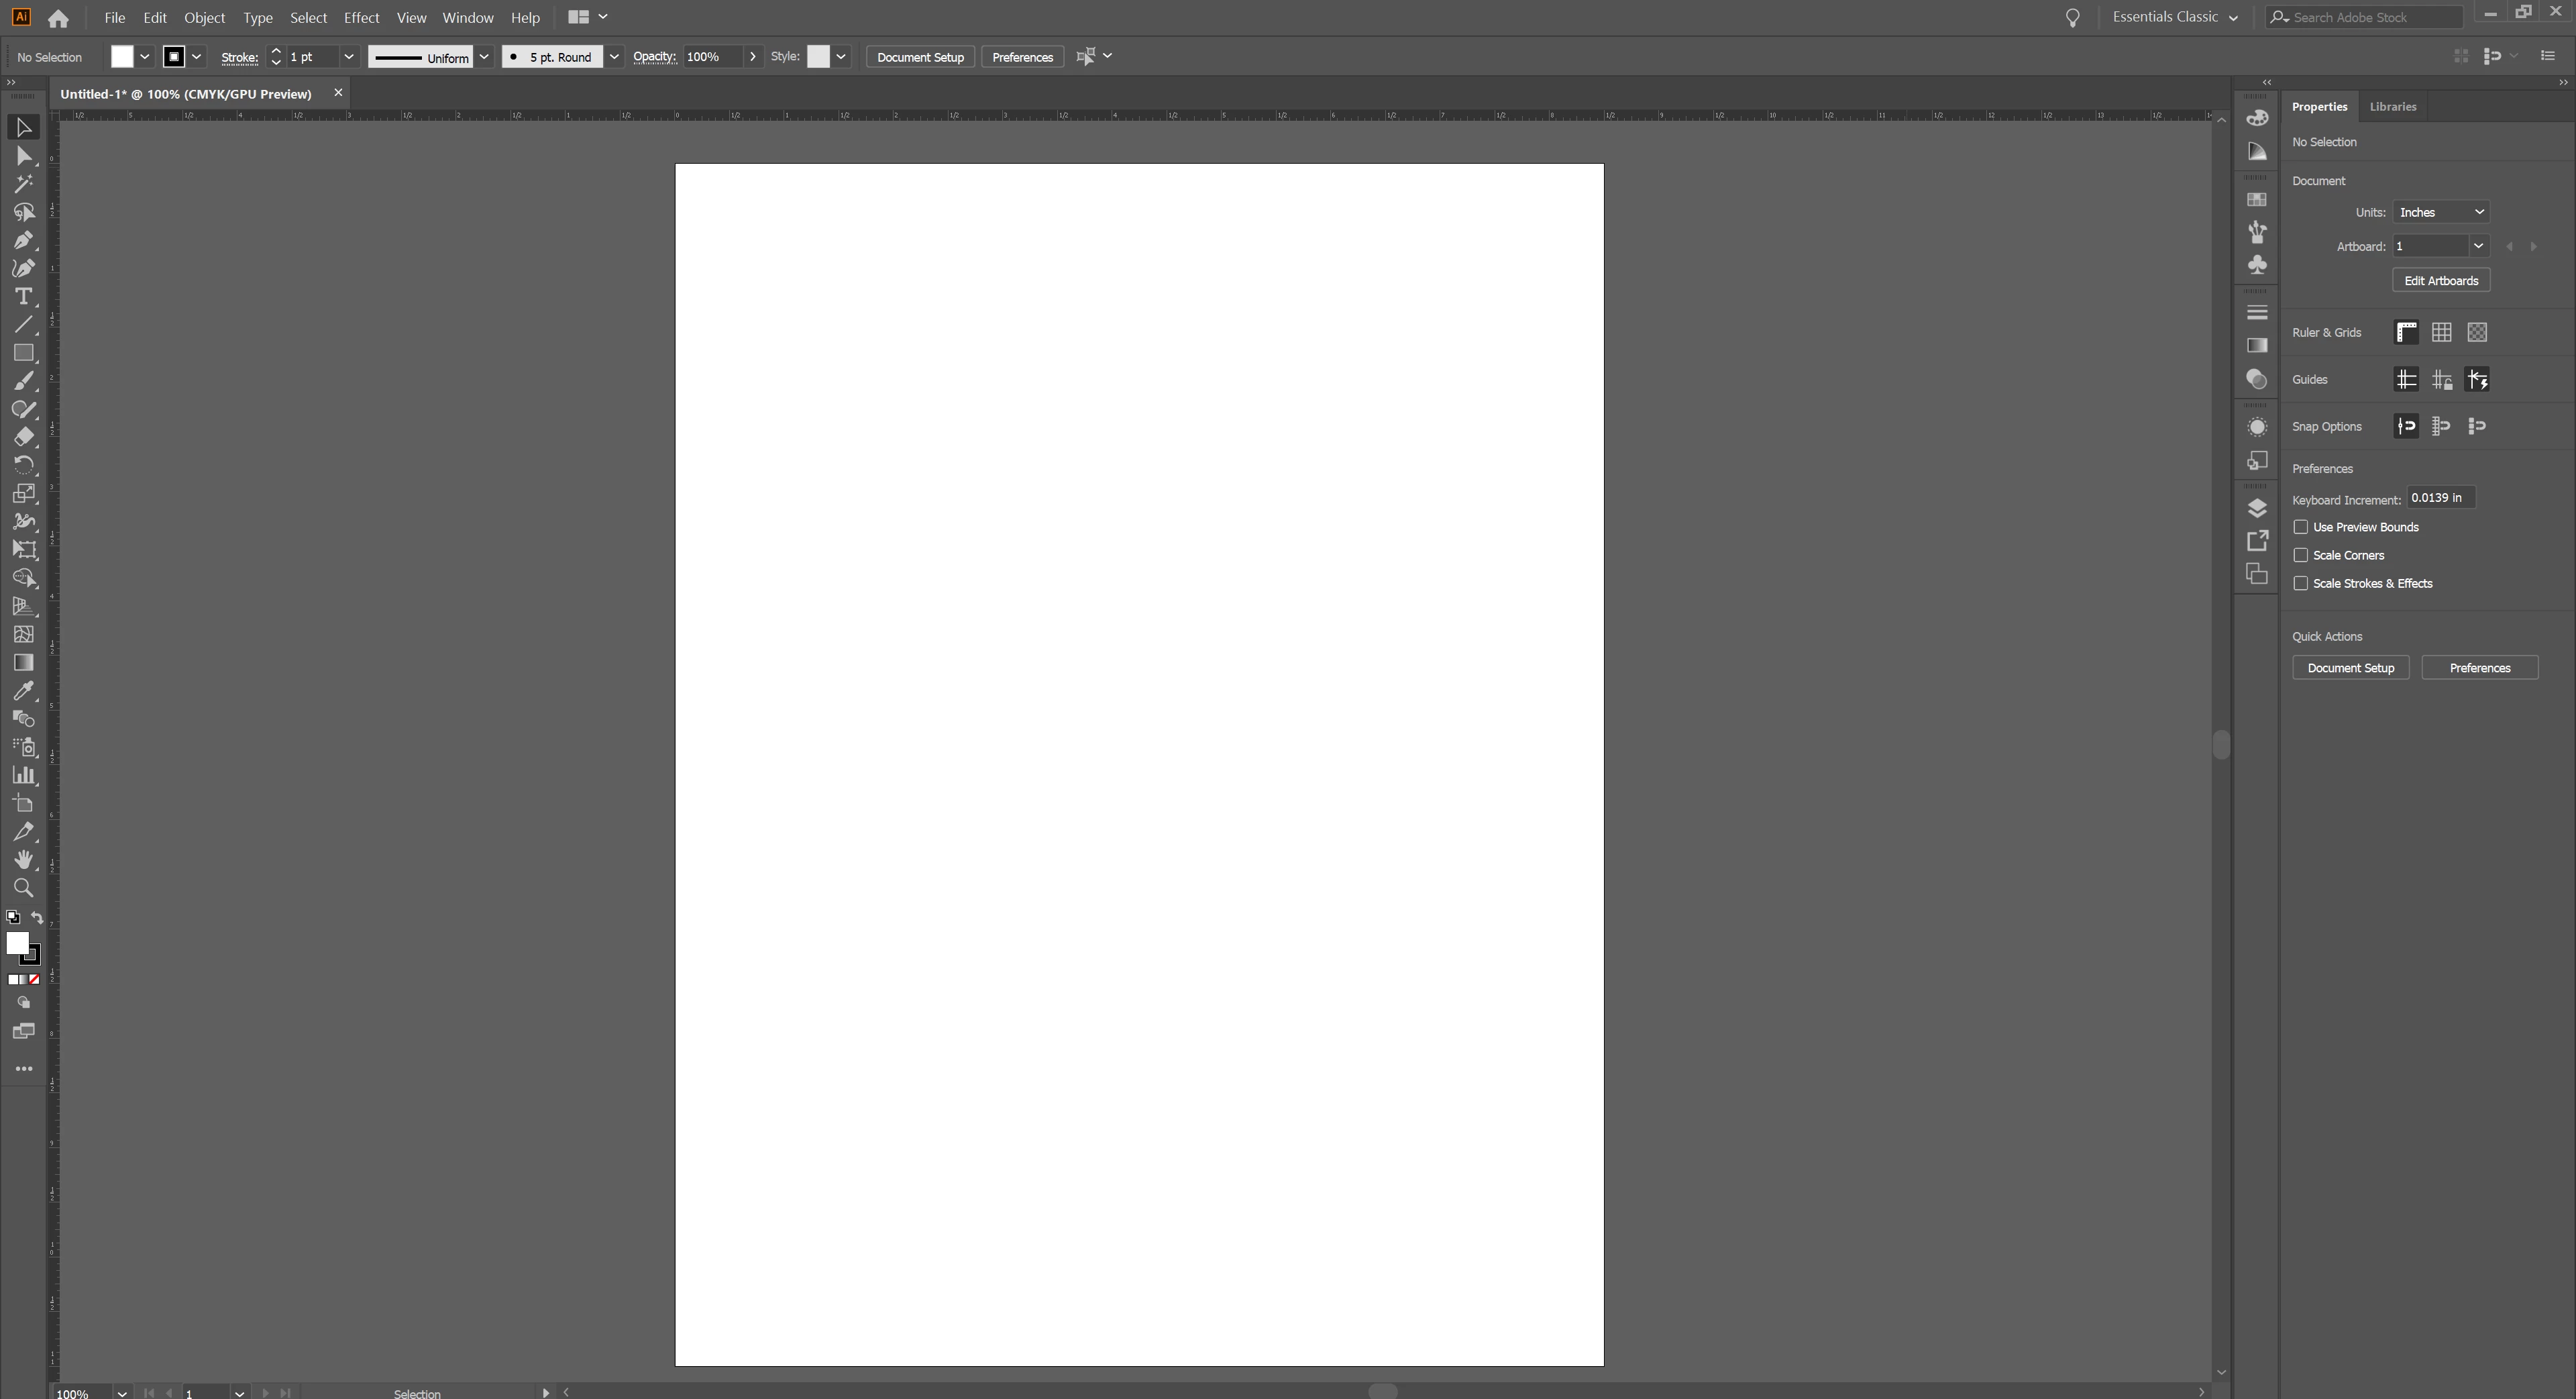Click Document Setup in Quick Actions
The image size is (2576, 1399).
[2350, 668]
